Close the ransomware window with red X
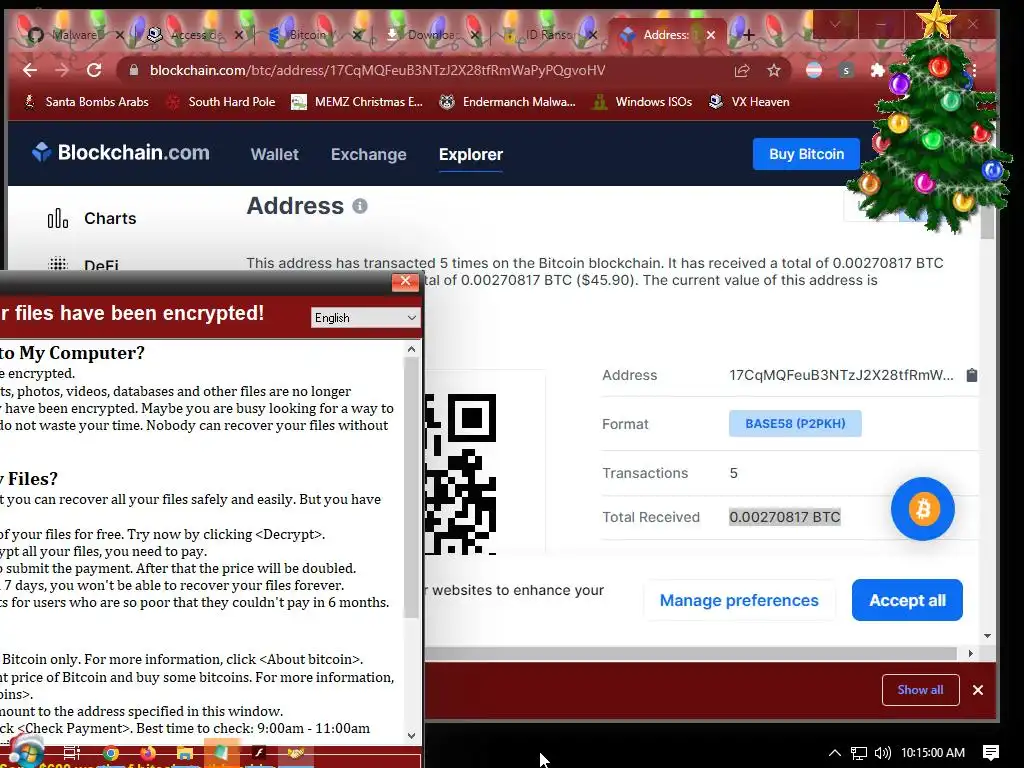1024x768 pixels. pyautogui.click(x=405, y=281)
